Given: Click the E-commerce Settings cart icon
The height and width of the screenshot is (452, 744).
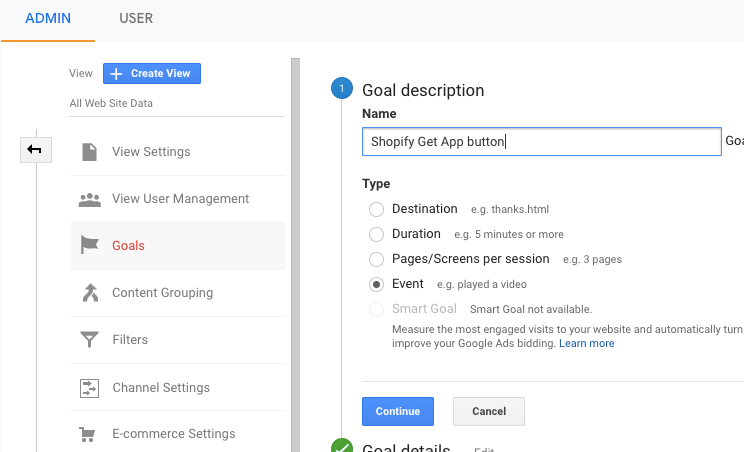Looking at the screenshot, I should (87, 434).
